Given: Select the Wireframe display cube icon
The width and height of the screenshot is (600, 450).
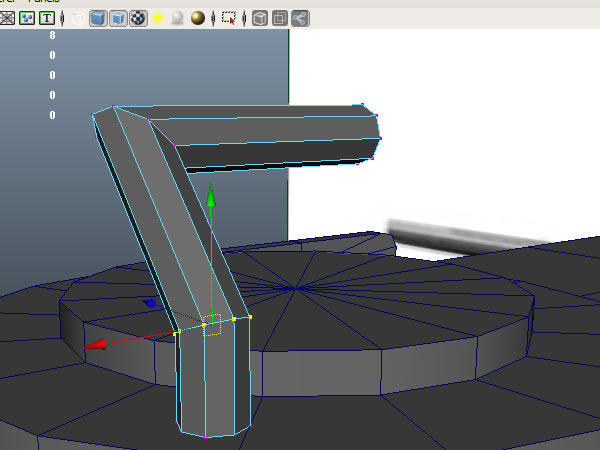Looking at the screenshot, I should pyautogui.click(x=78, y=18).
